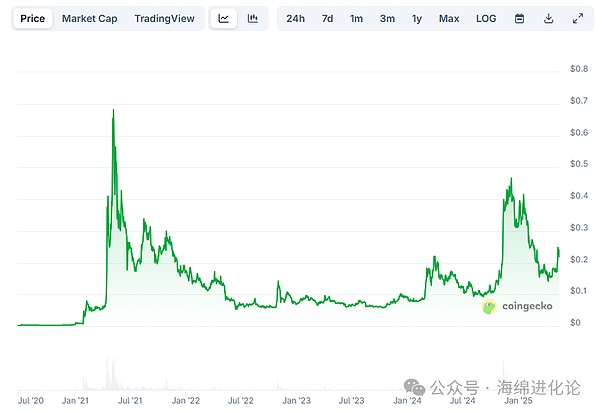
Task: Click the tallest volume bar near 2021
Action: click(x=113, y=370)
